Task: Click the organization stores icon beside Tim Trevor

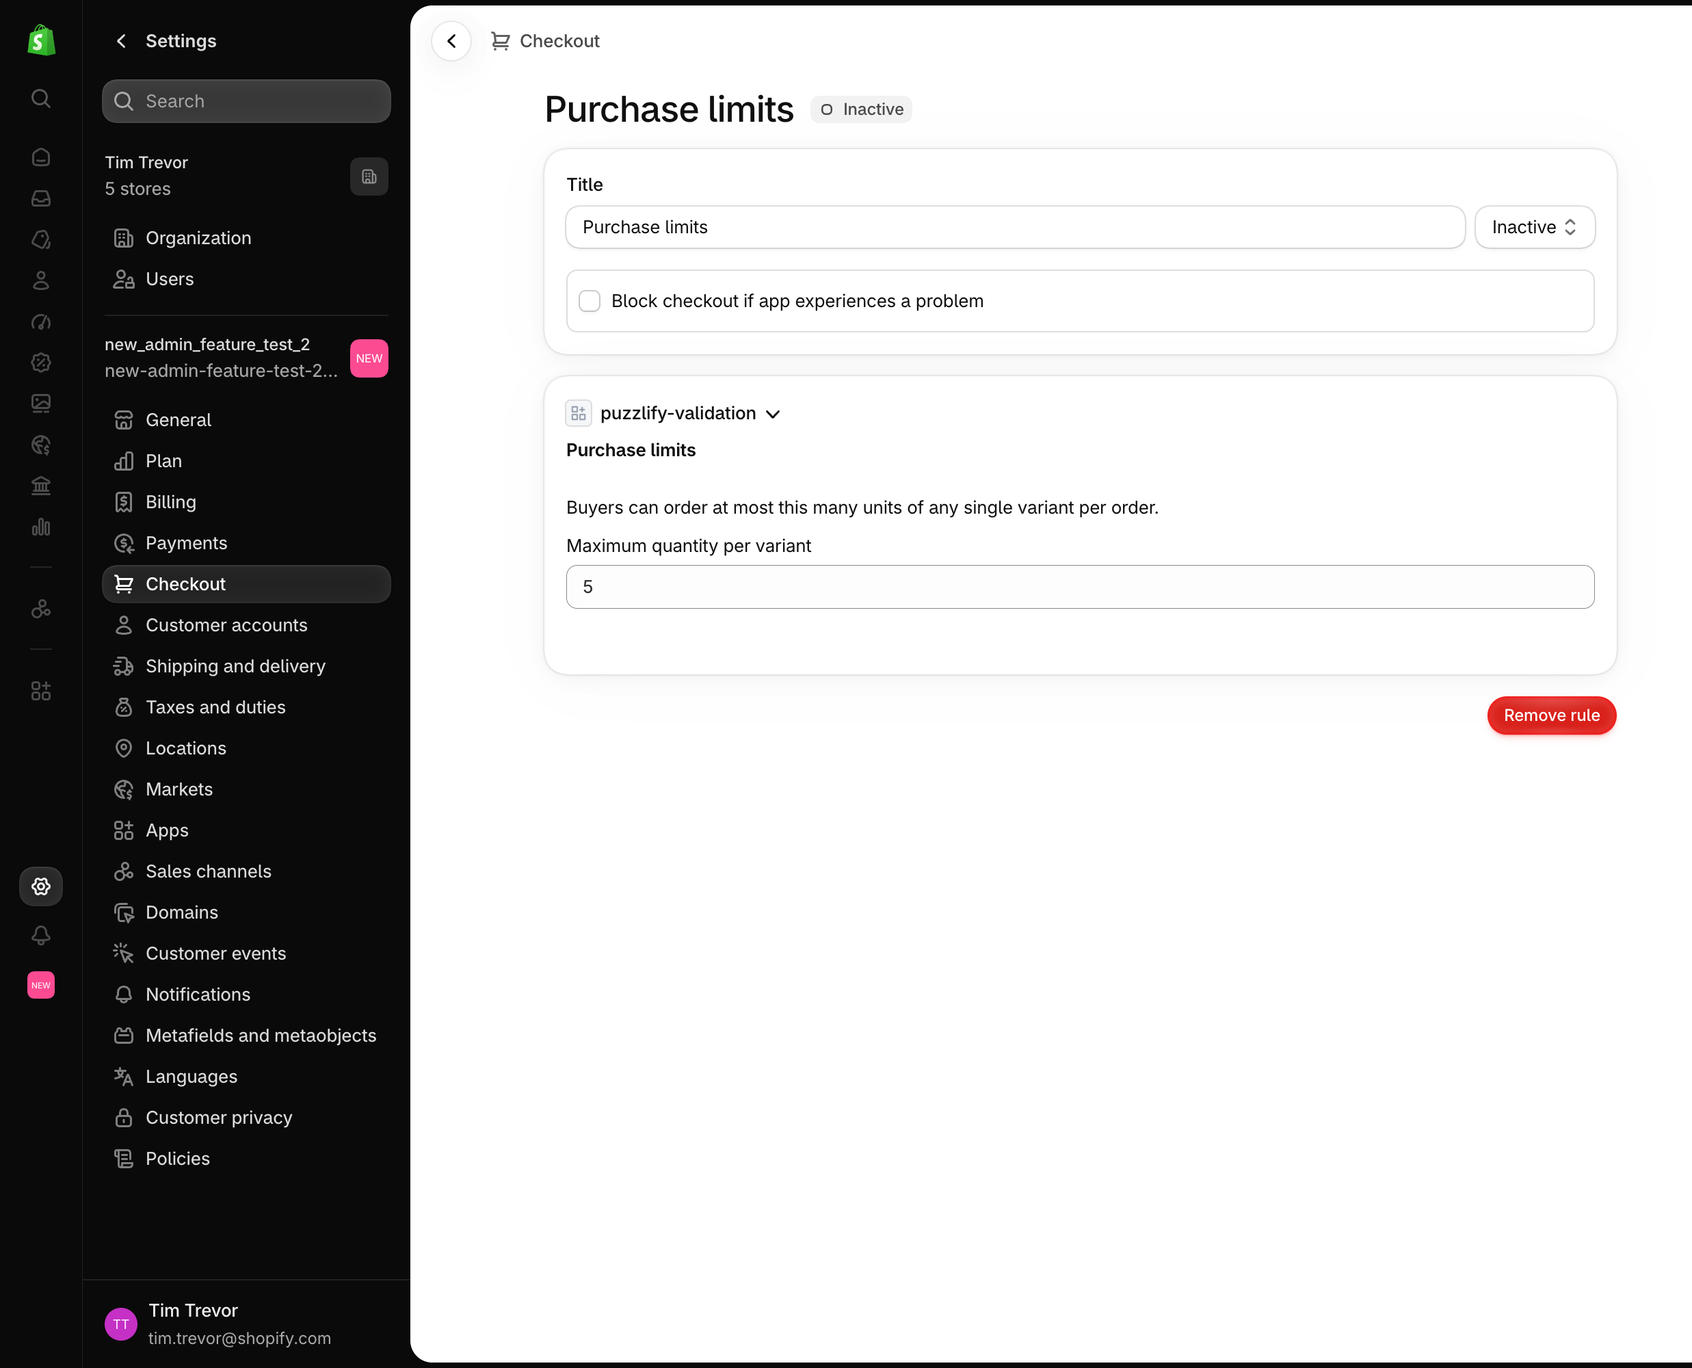Action: coord(369,176)
